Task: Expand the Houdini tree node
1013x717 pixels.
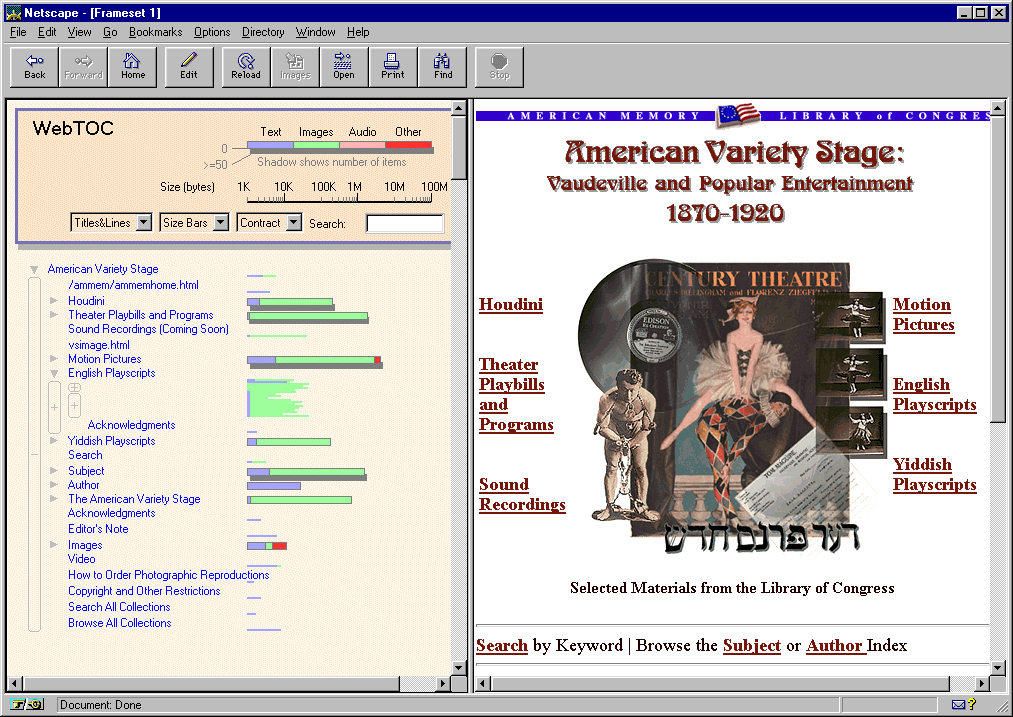Action: [x=54, y=301]
